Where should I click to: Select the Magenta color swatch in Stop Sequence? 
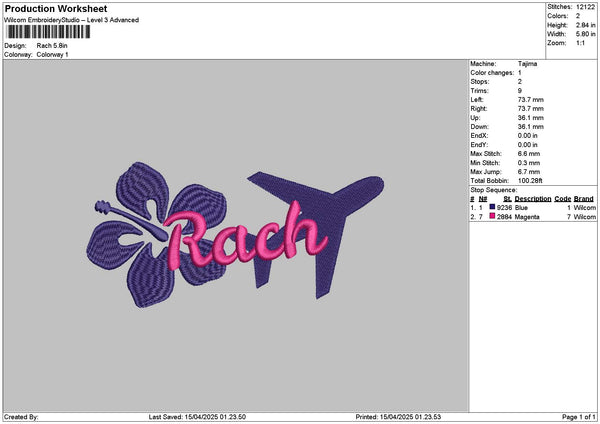pos(492,216)
